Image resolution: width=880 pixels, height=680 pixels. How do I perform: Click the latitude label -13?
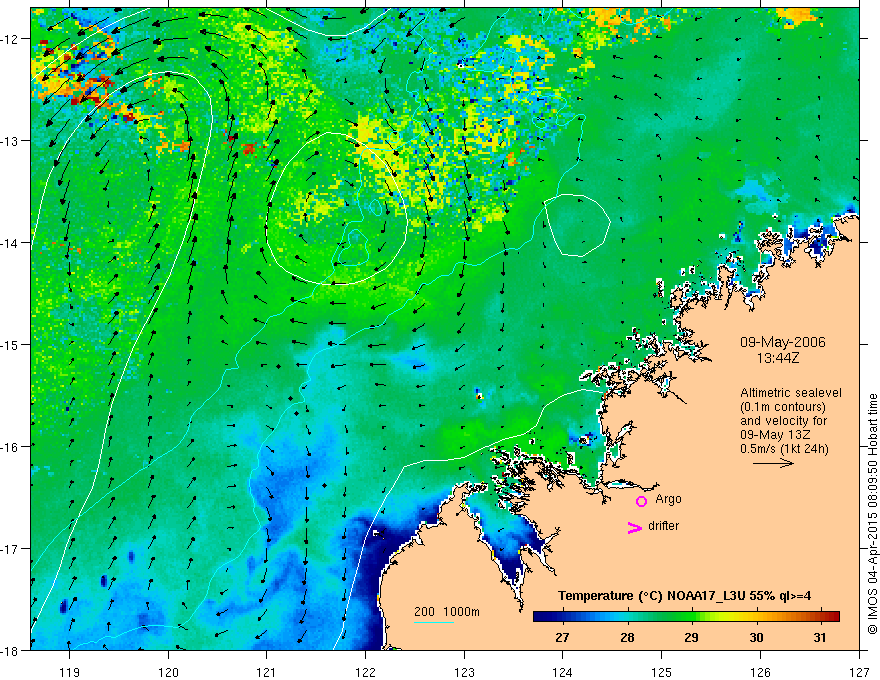click(10, 141)
